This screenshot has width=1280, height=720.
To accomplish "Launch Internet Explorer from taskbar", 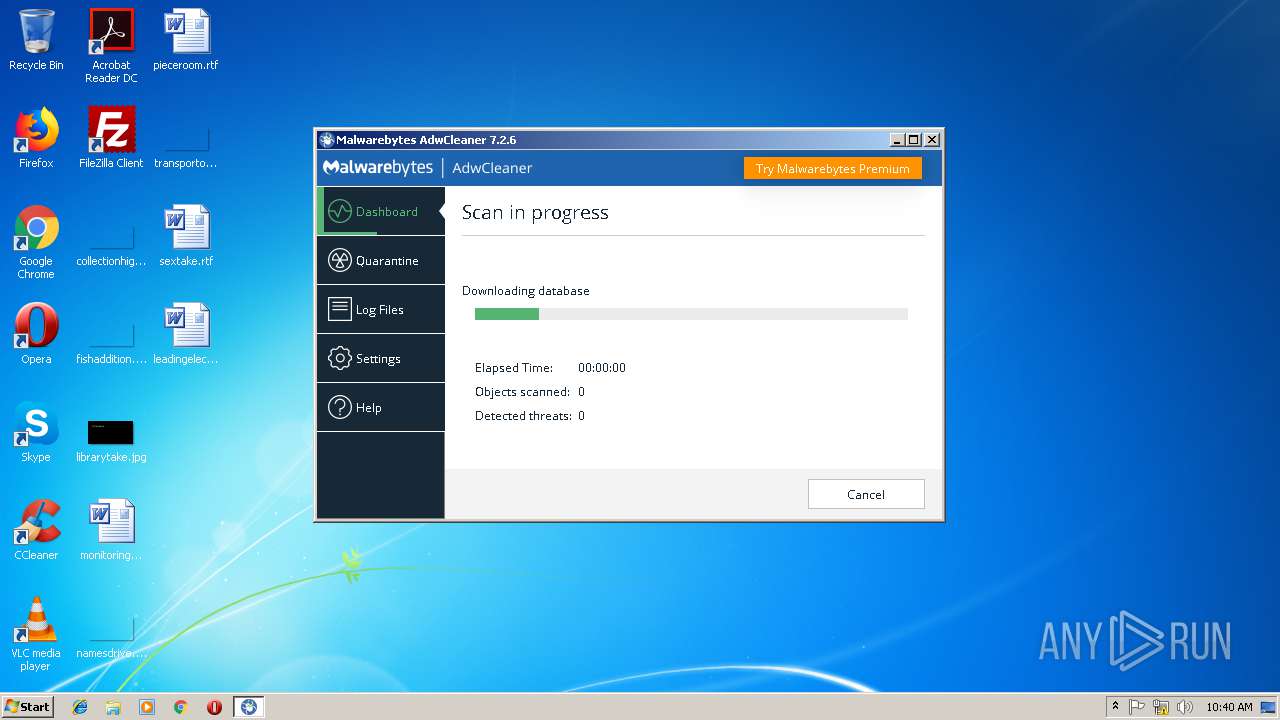I will pos(80,707).
